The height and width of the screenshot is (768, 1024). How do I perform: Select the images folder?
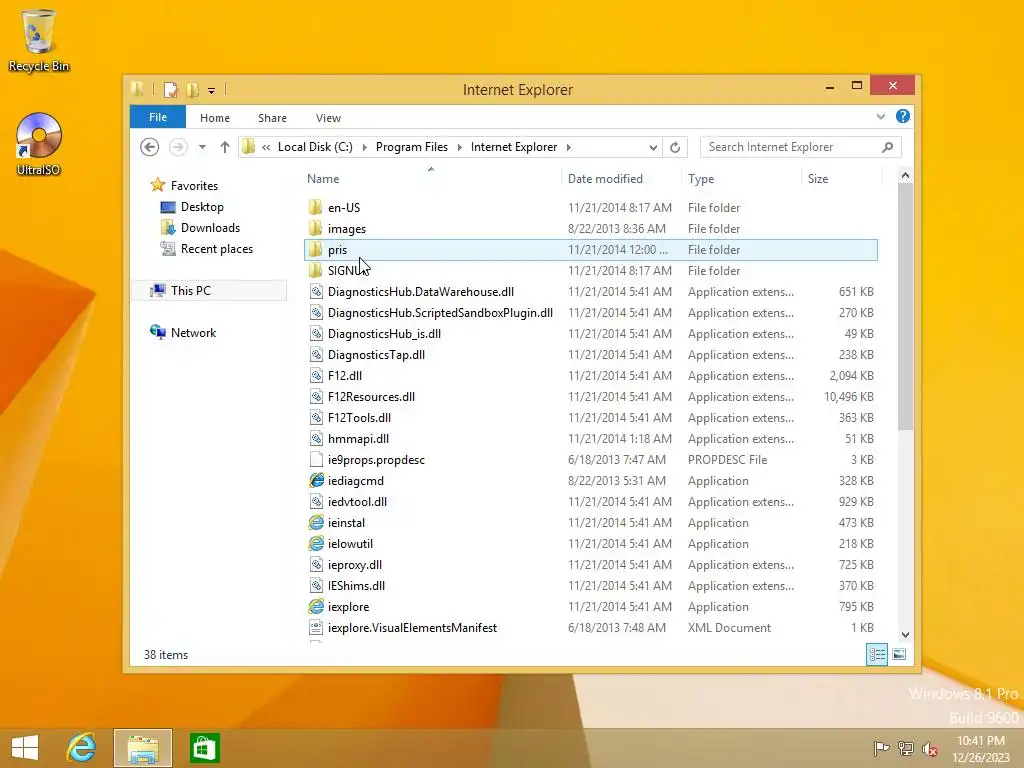click(347, 229)
